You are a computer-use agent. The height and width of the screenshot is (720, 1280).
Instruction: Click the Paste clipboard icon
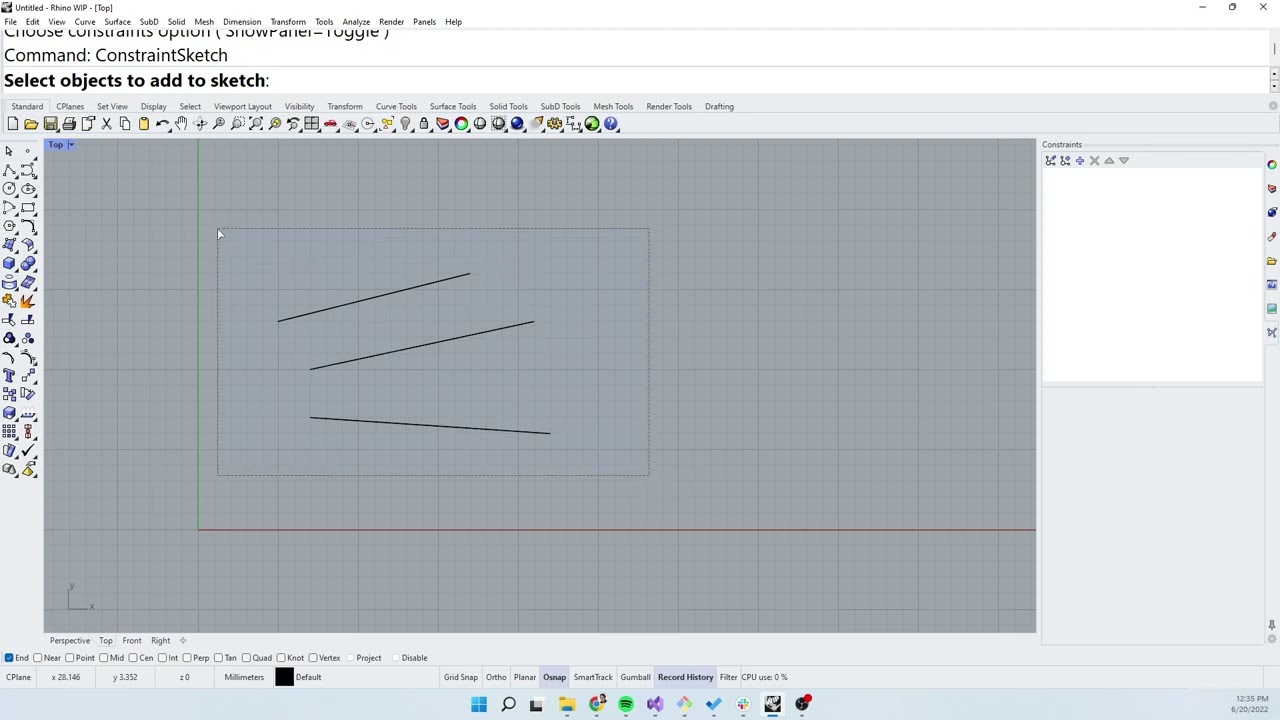click(144, 124)
